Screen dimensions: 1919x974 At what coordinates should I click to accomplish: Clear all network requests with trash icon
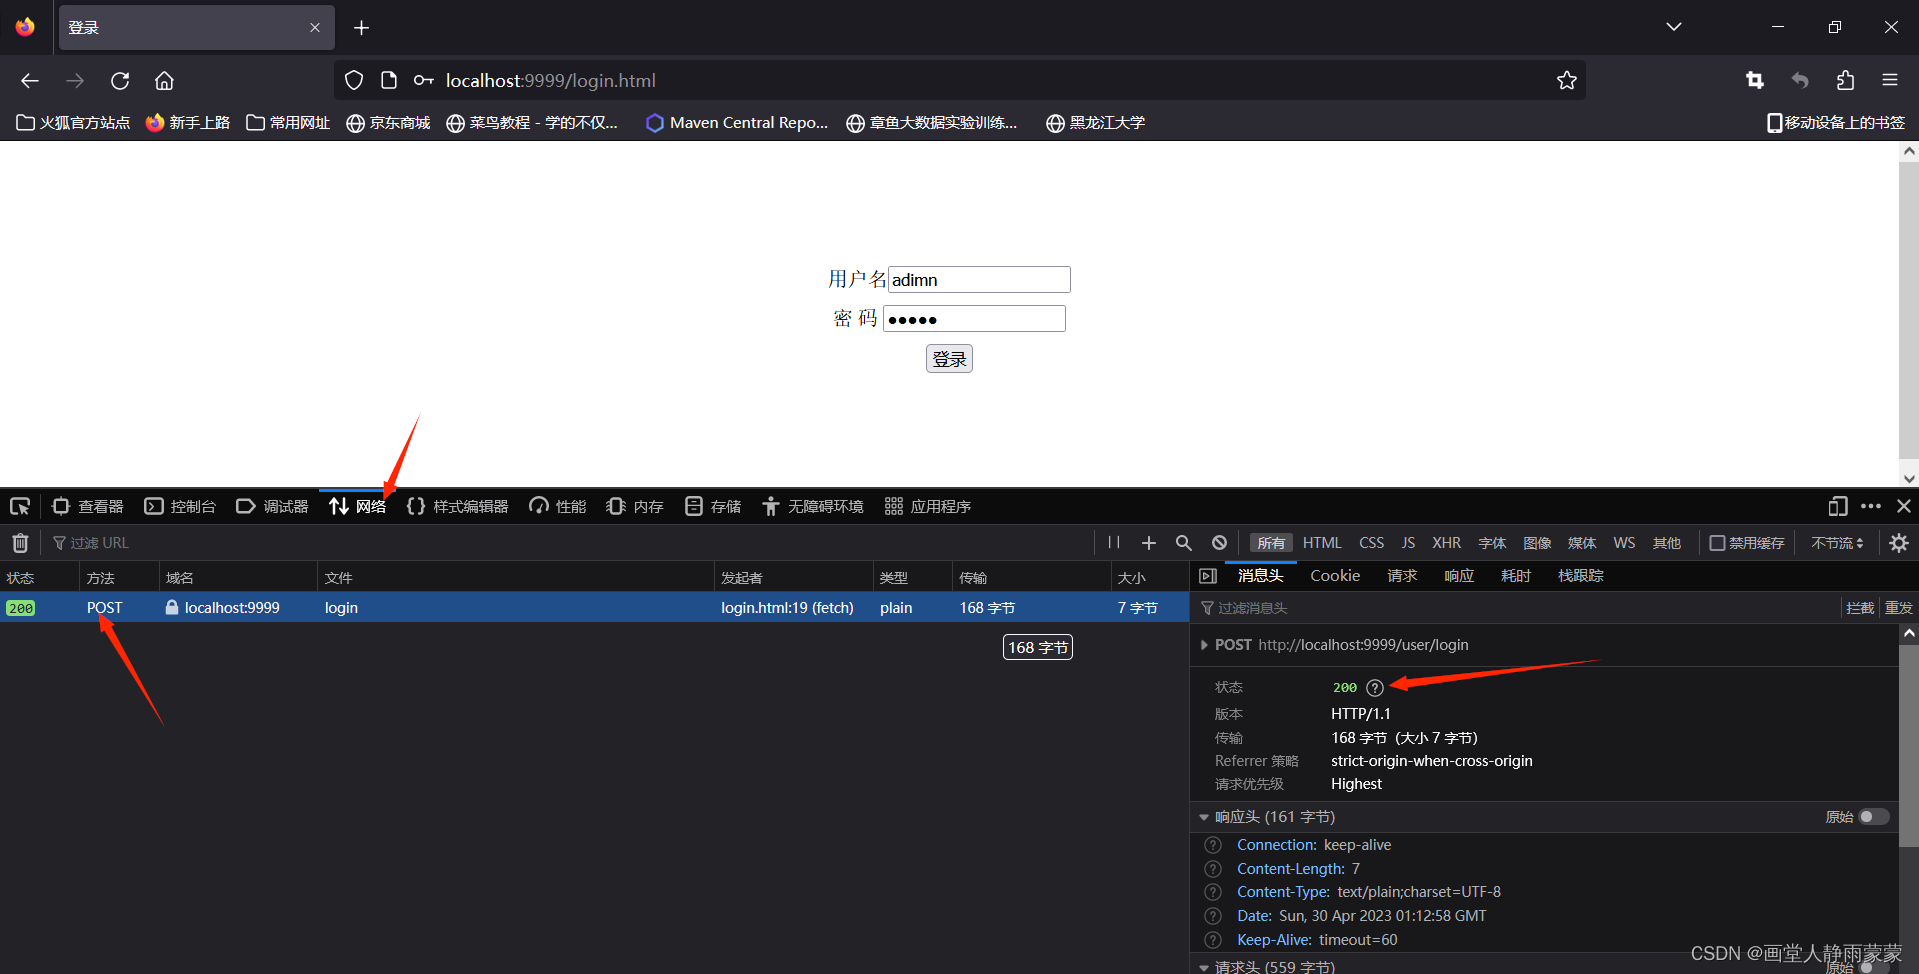click(19, 542)
